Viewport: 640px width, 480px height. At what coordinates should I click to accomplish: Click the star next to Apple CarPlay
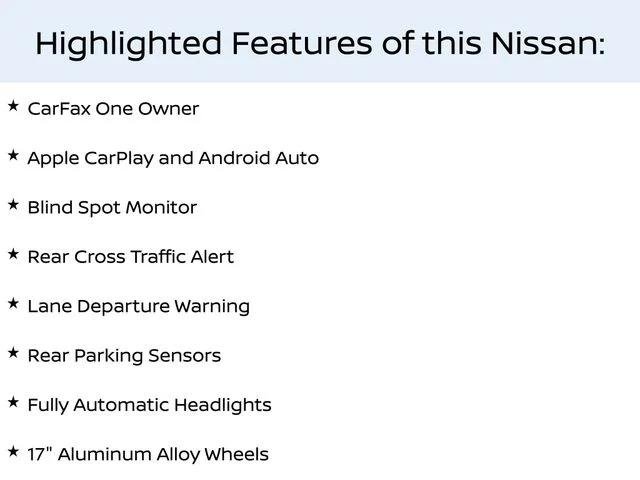[x=13, y=156]
